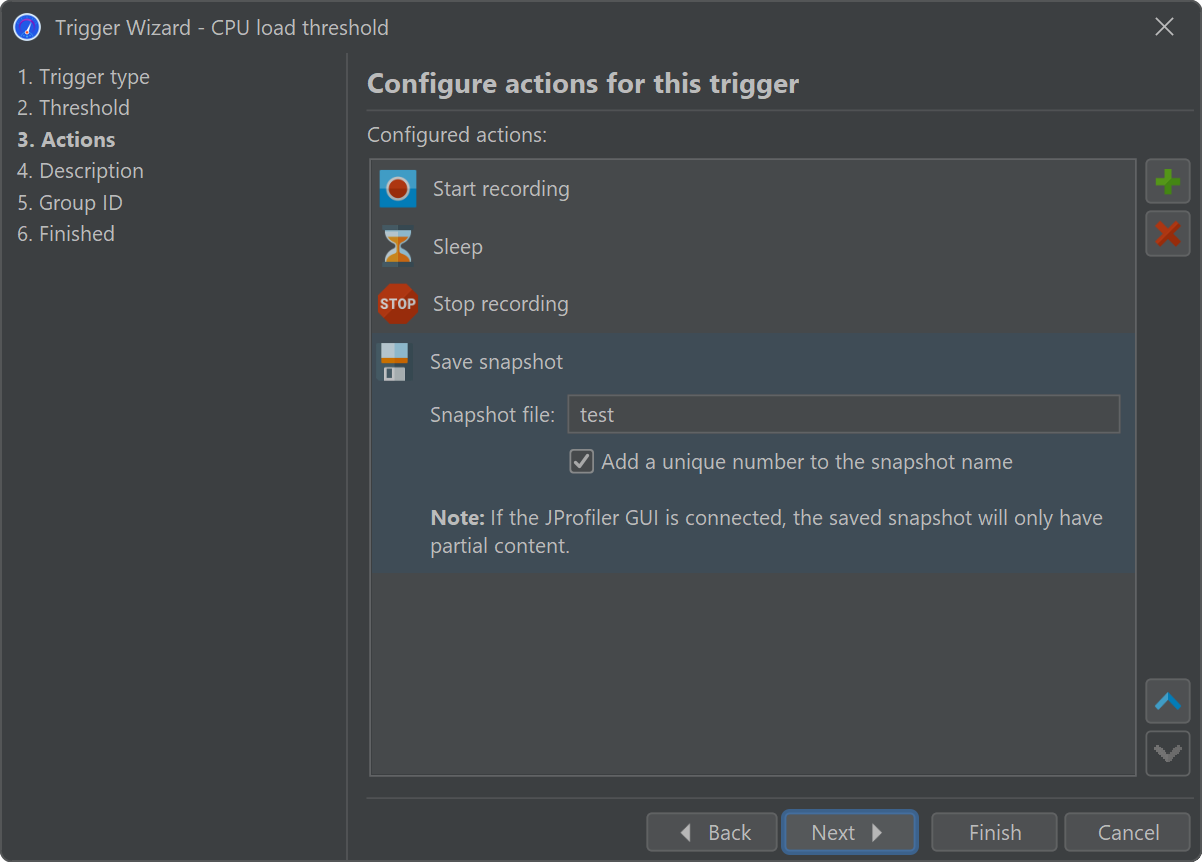Image resolution: width=1202 pixels, height=862 pixels.
Task: Click the green plus add action icon
Action: pos(1167,182)
